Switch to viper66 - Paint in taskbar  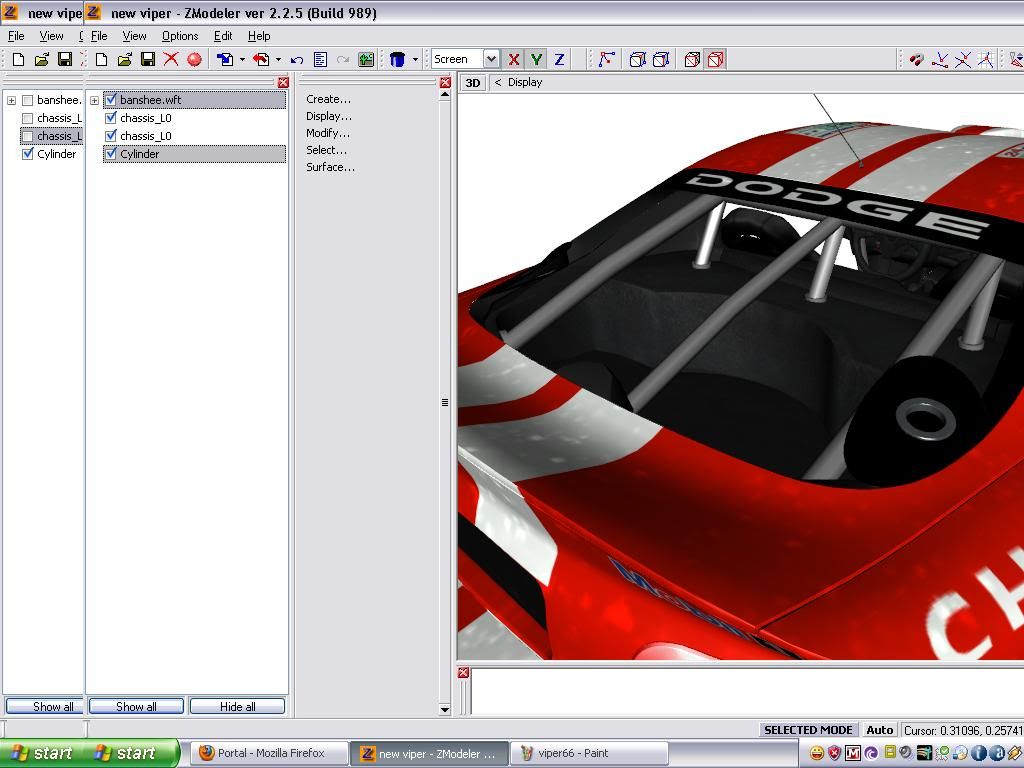[588, 753]
